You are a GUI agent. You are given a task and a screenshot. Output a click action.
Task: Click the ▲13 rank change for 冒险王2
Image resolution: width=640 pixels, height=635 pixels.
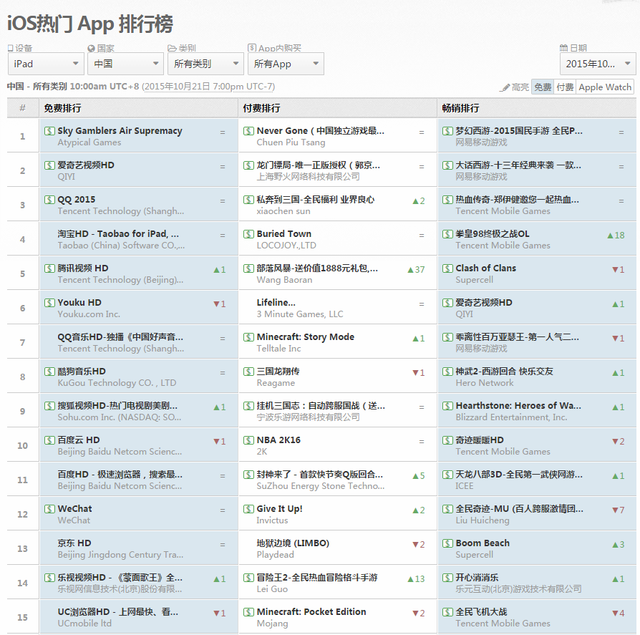[x=416, y=579]
